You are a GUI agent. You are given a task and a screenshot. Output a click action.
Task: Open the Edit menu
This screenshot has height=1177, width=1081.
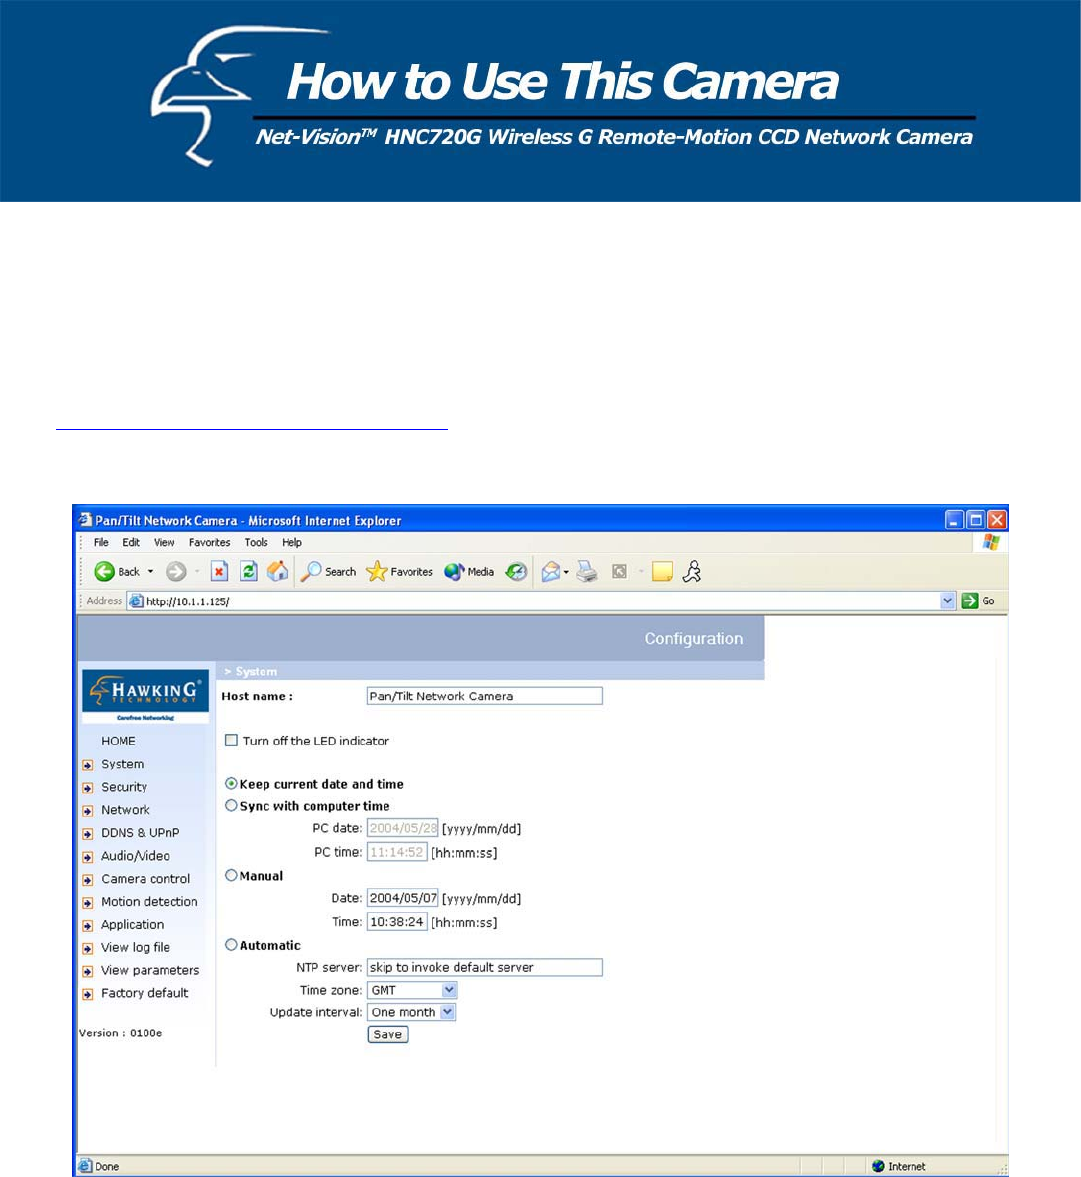coord(131,542)
